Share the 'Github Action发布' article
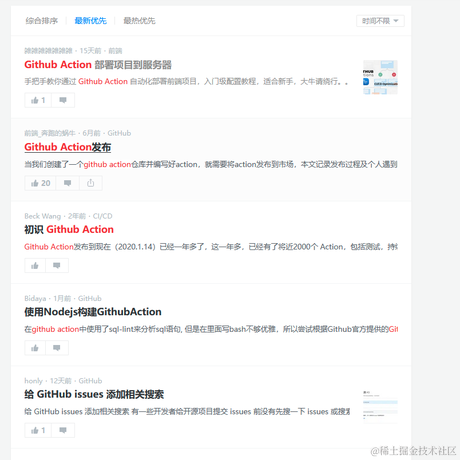The image size is (460, 460). pos(91,183)
